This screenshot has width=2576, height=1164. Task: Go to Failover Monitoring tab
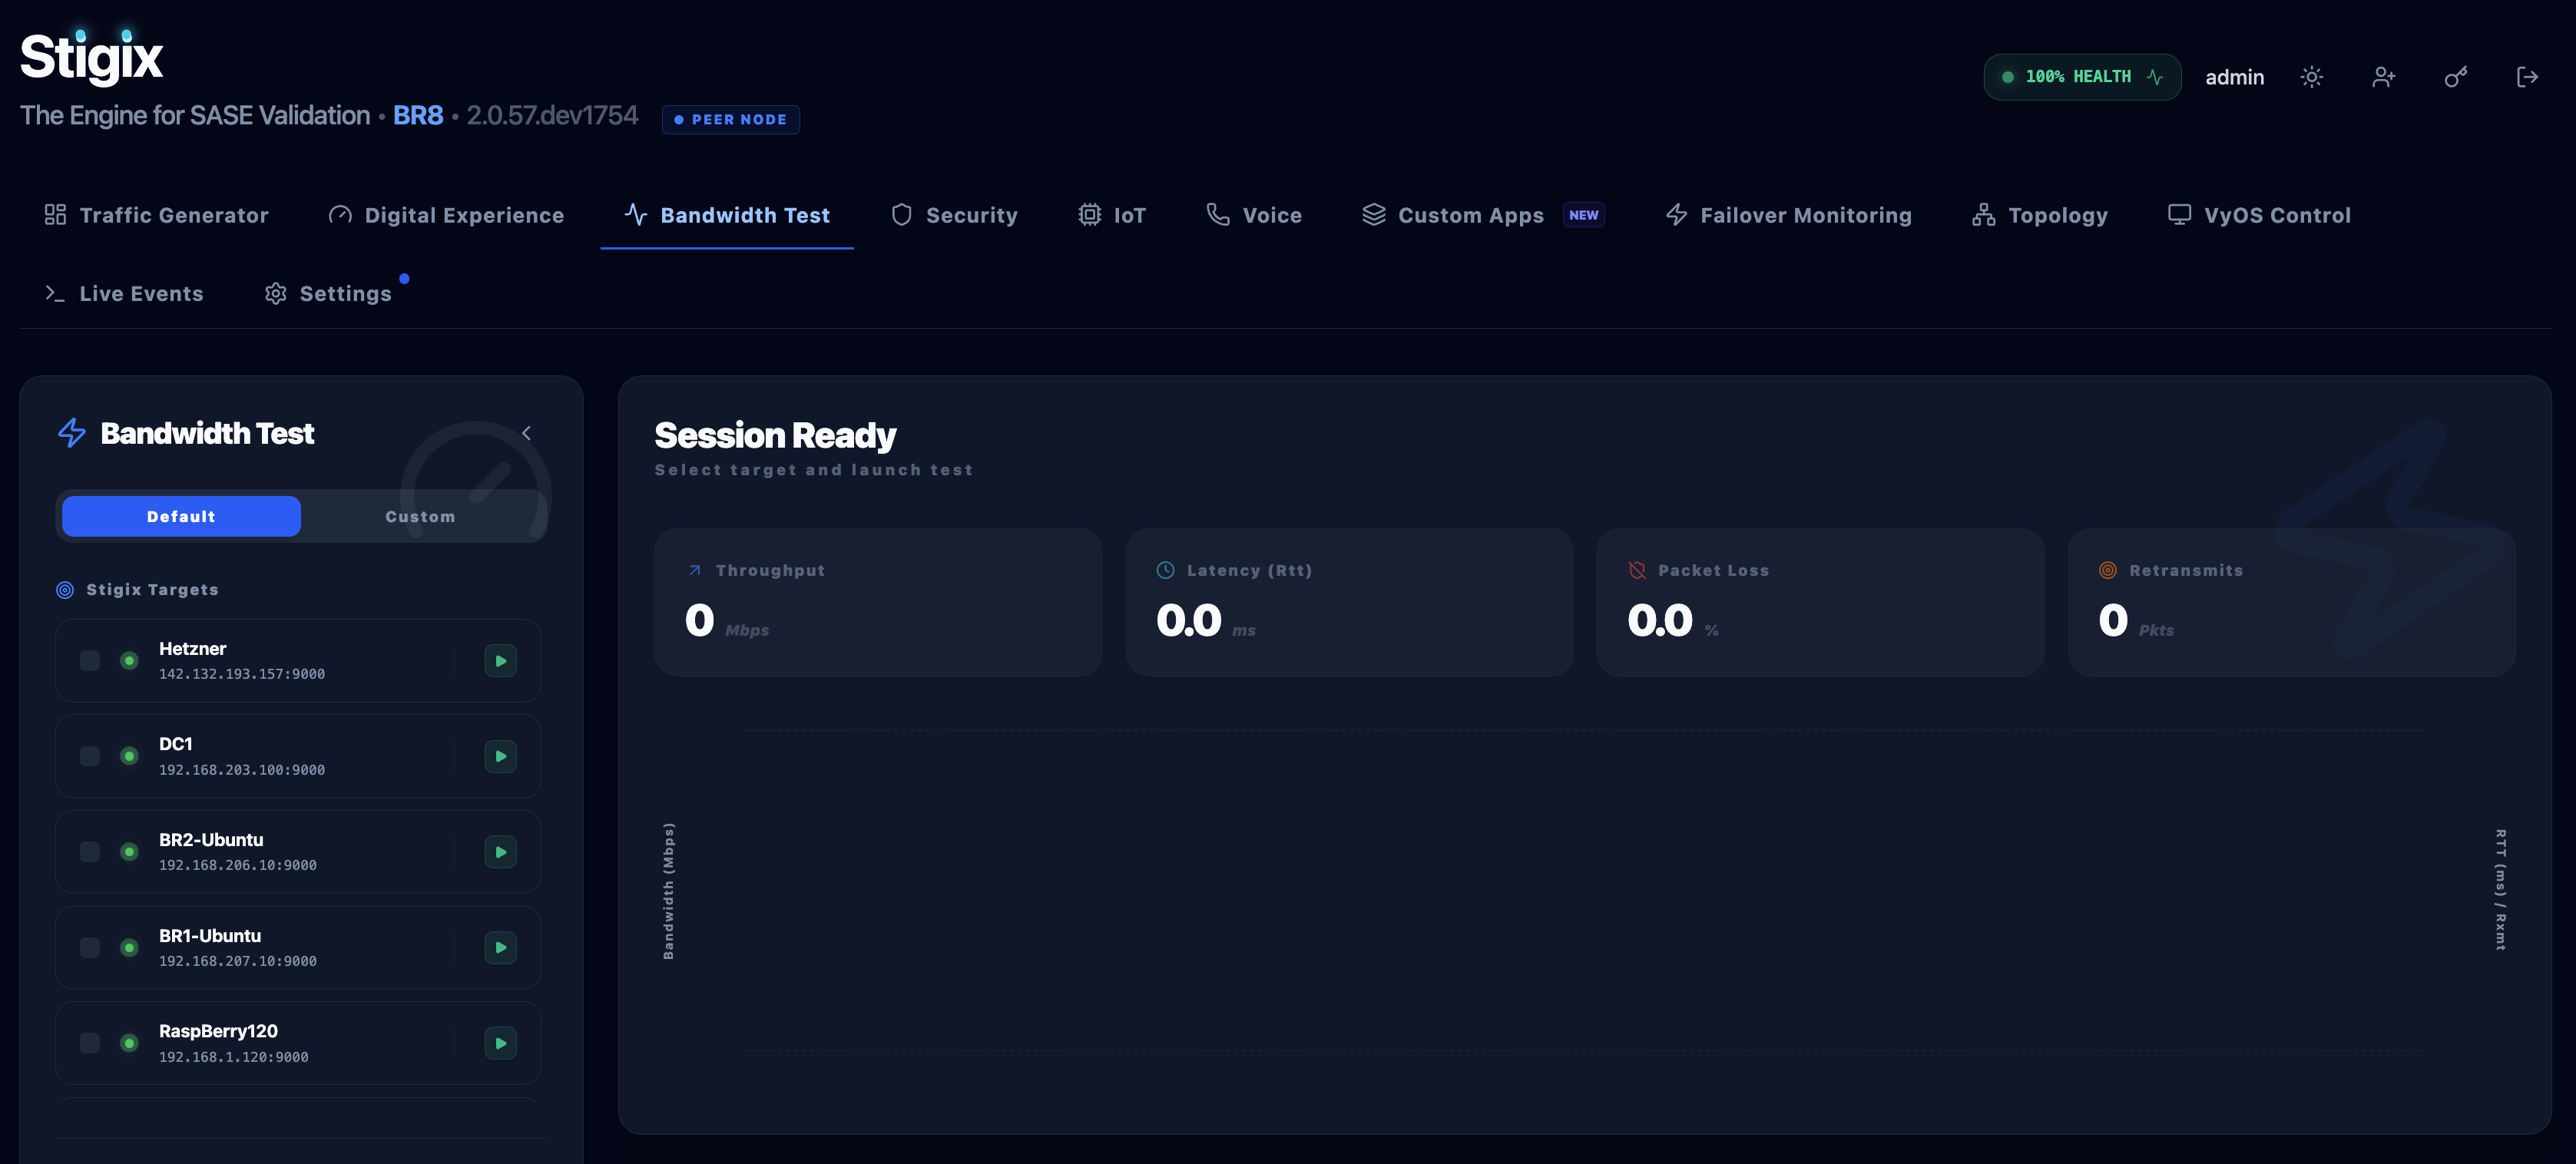[1789, 215]
